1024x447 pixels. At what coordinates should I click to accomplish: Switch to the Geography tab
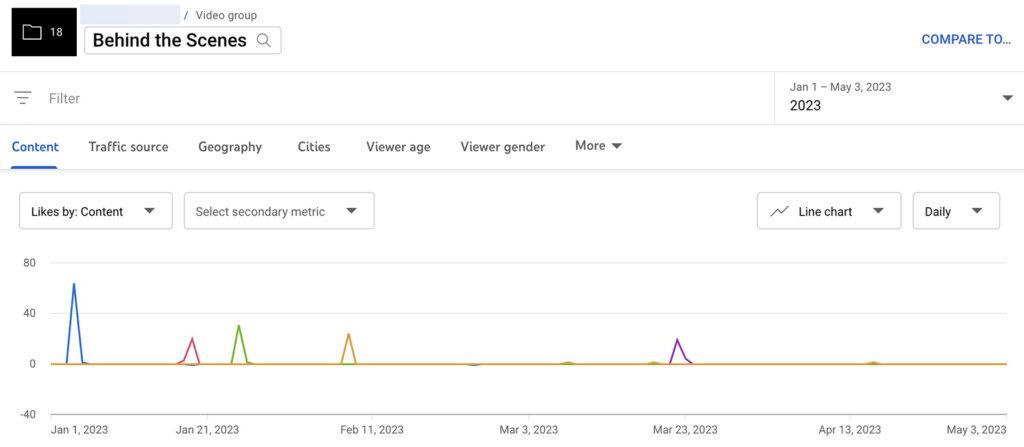230,147
